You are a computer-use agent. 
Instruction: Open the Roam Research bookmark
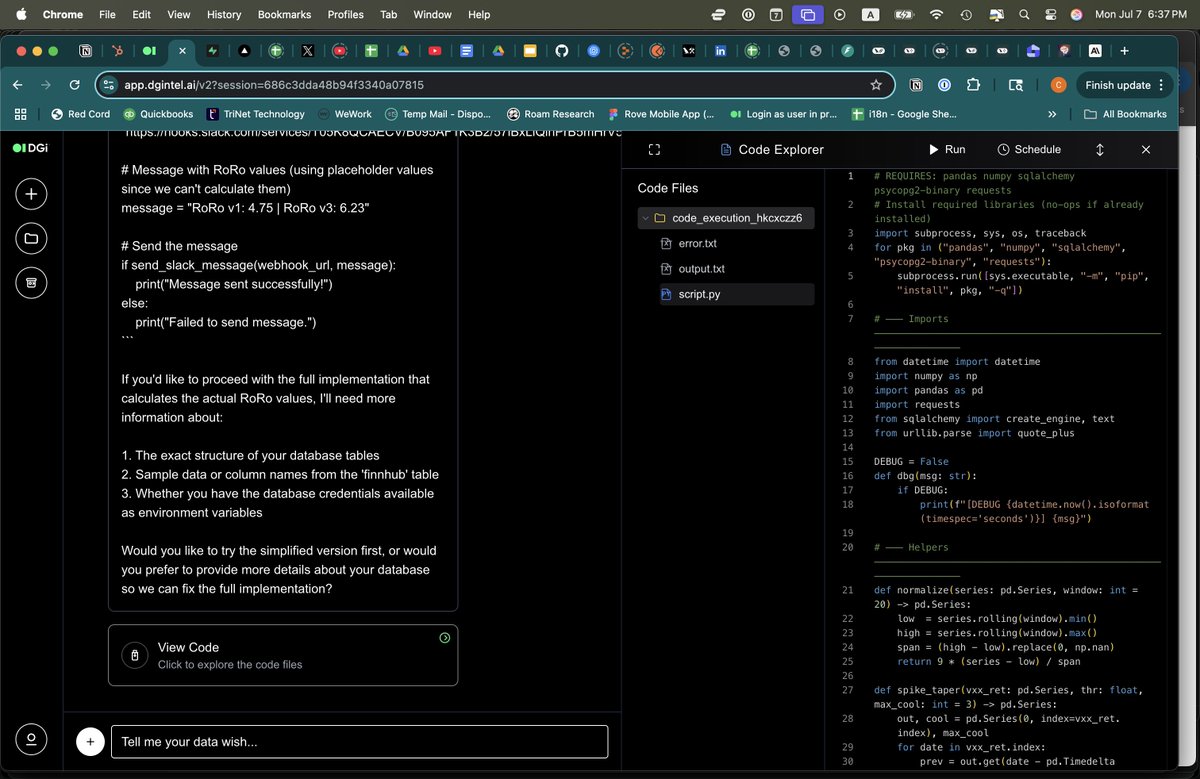pyautogui.click(x=551, y=114)
